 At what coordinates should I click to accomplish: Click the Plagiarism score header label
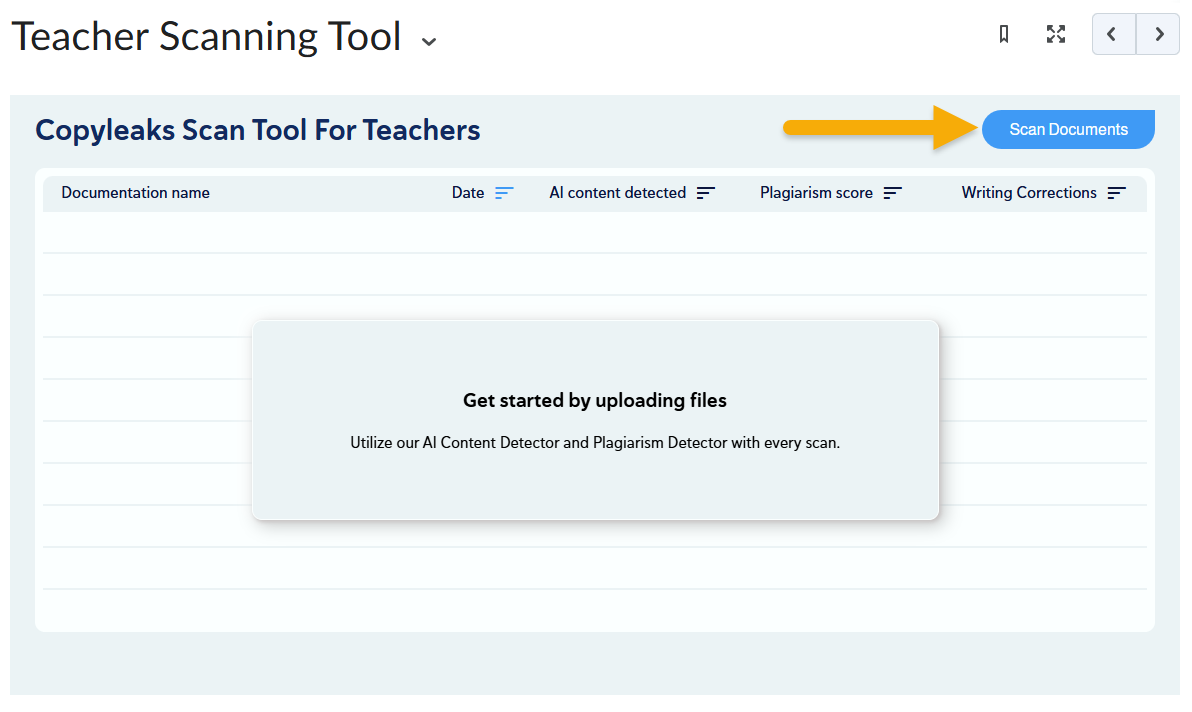coord(816,193)
